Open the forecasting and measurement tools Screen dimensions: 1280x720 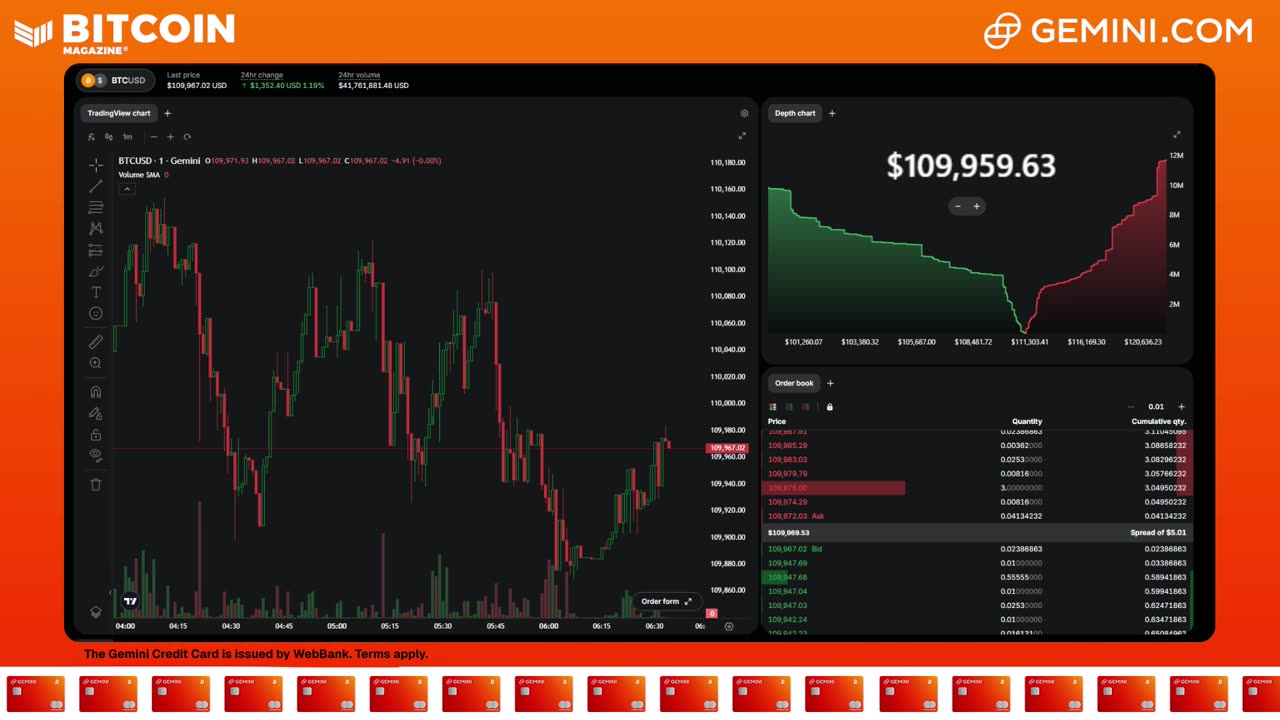96,250
